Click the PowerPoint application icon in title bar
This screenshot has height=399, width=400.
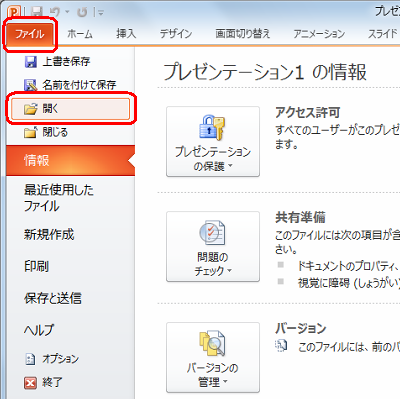14,12
